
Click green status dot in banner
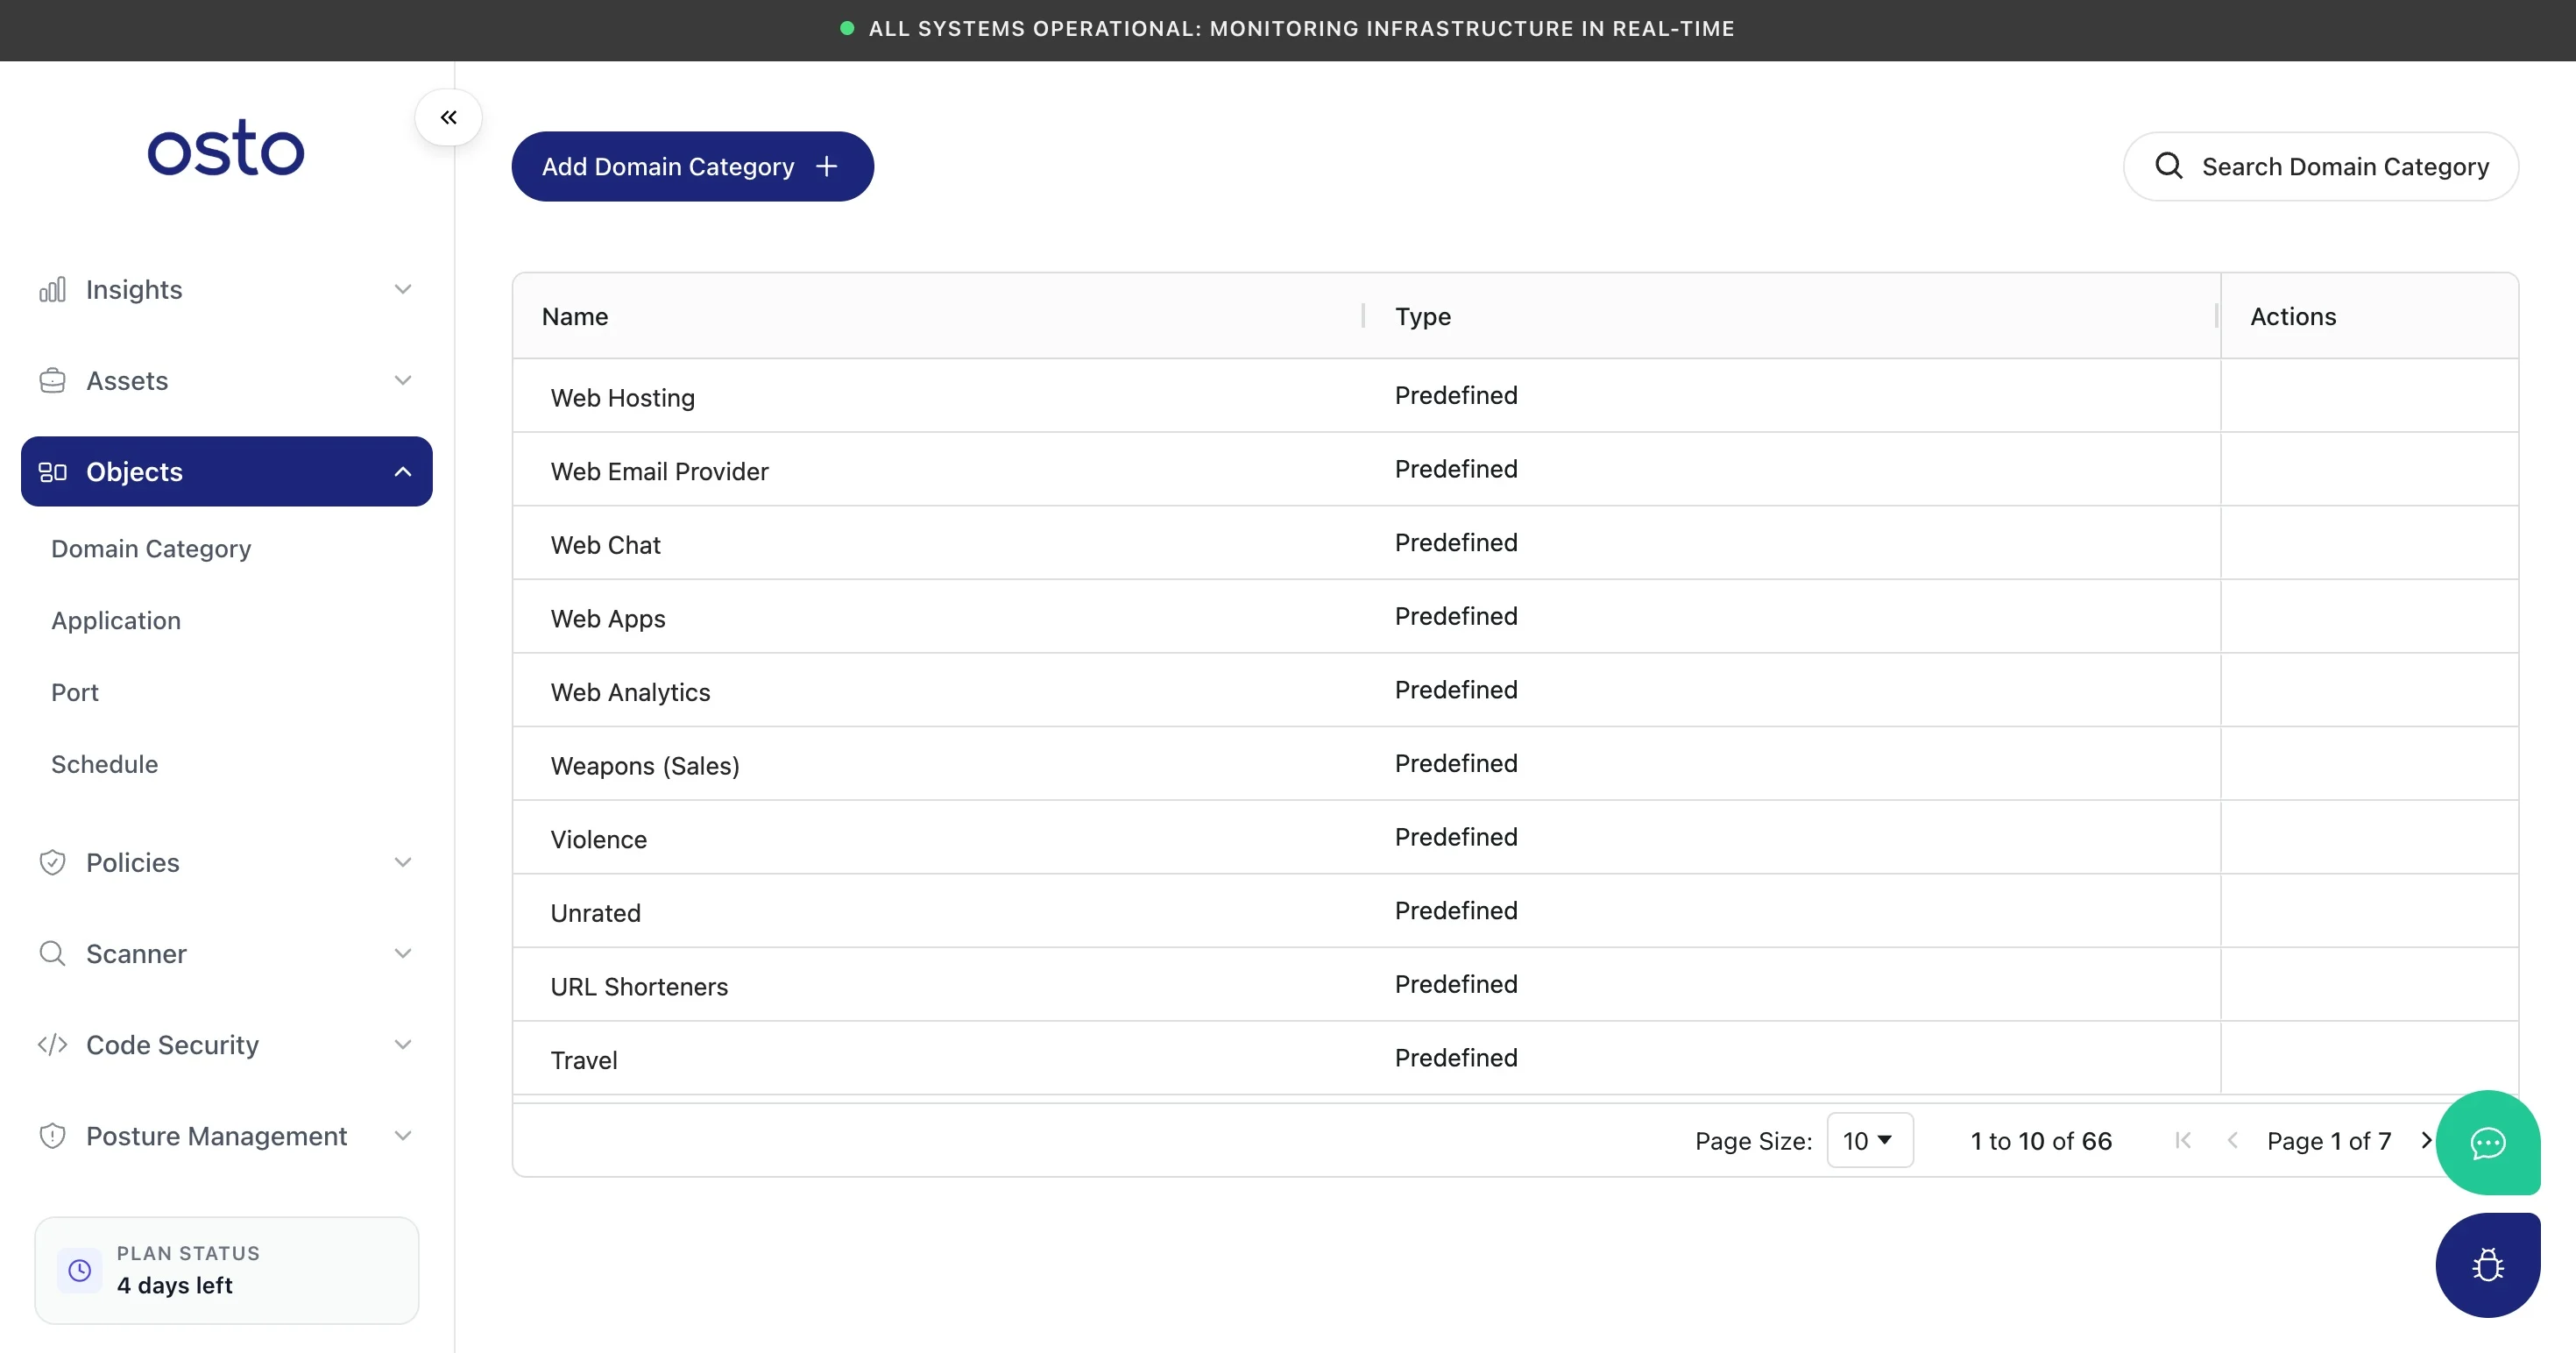pos(847,28)
